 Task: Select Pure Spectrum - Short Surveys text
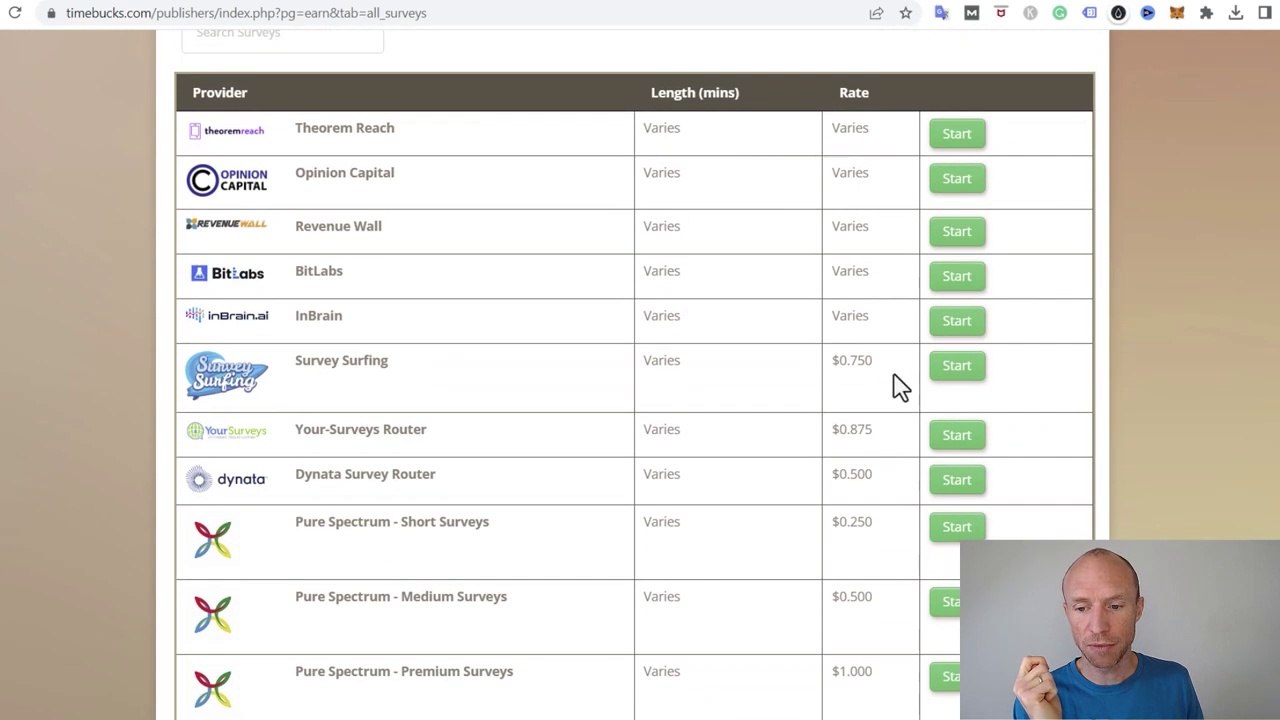[392, 522]
